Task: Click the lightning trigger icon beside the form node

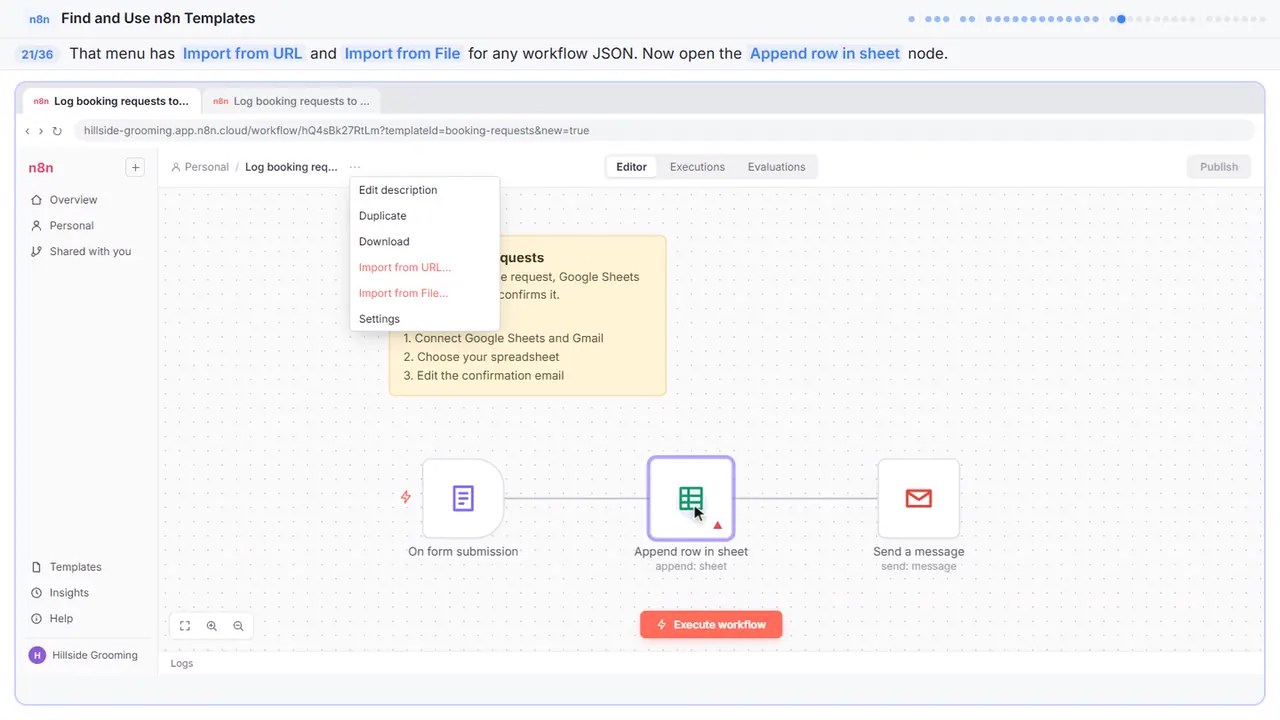Action: tap(406, 497)
